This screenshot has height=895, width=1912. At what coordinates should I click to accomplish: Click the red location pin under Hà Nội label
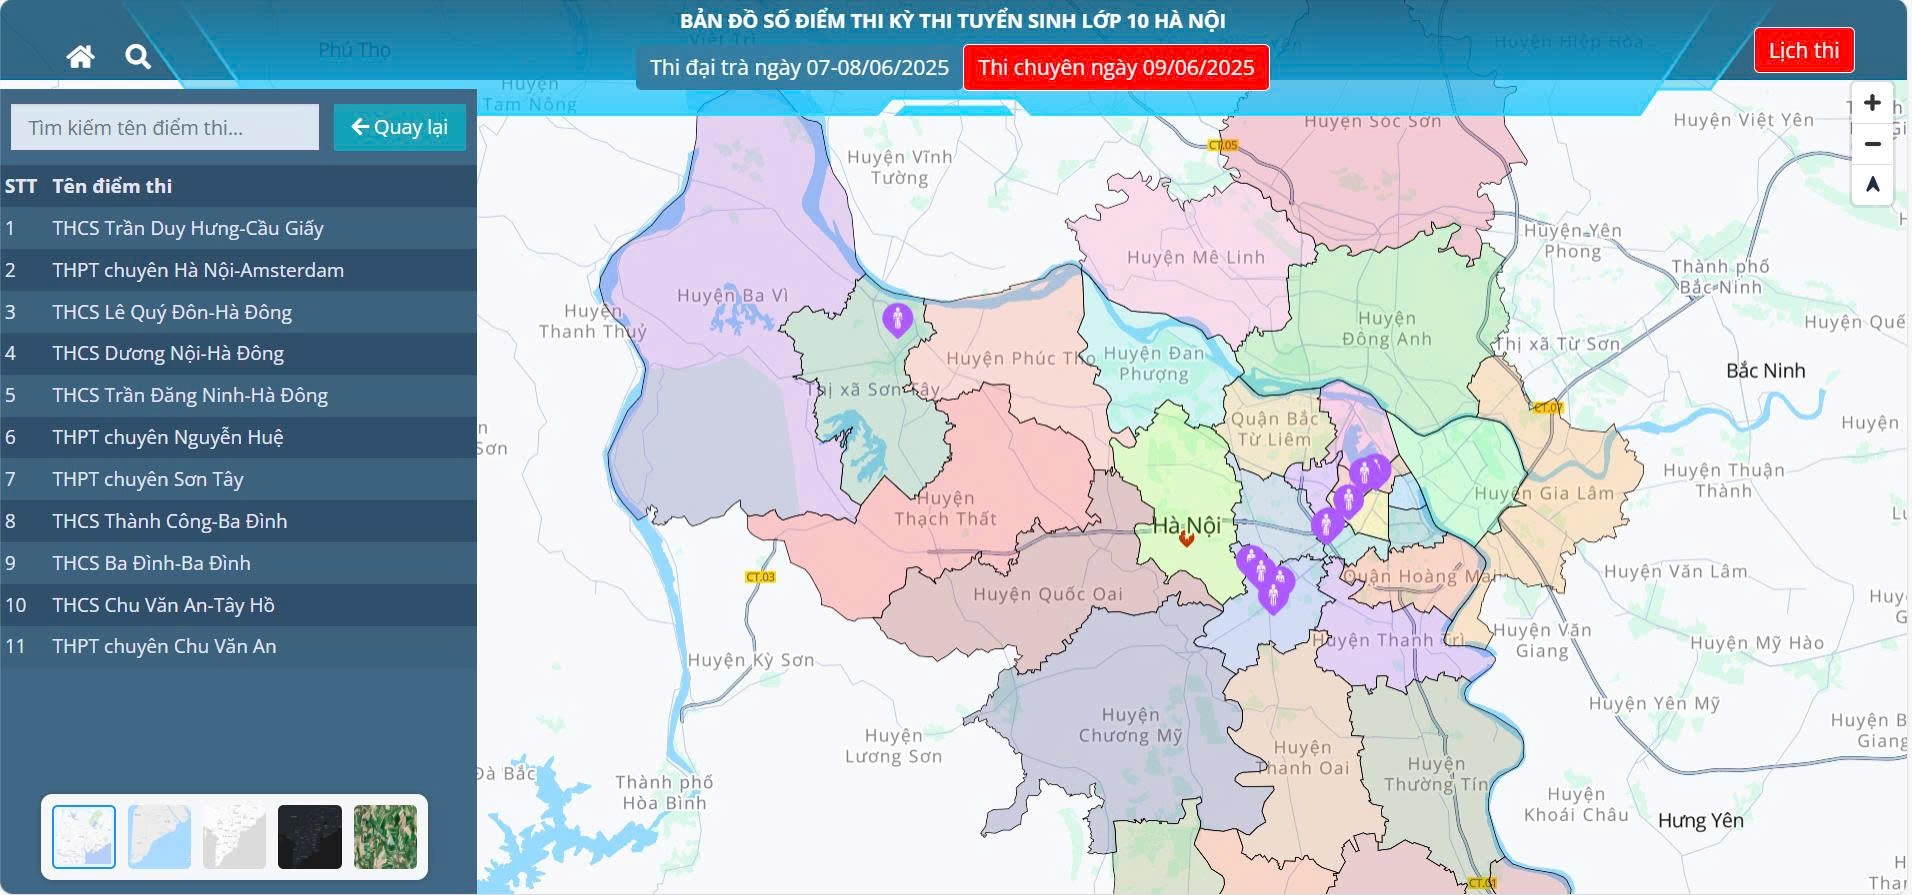[x=1186, y=539]
